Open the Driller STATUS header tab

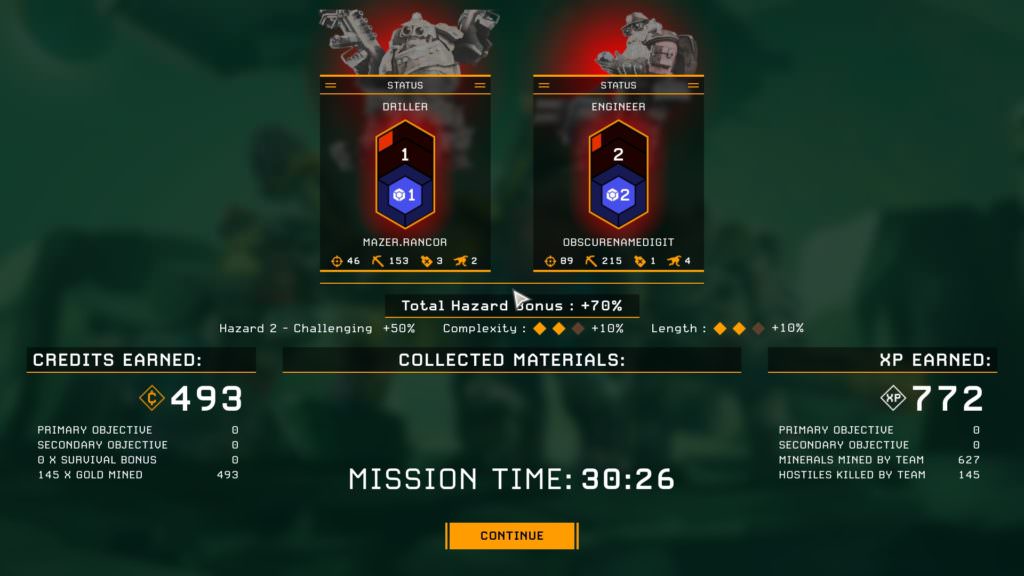tap(405, 85)
